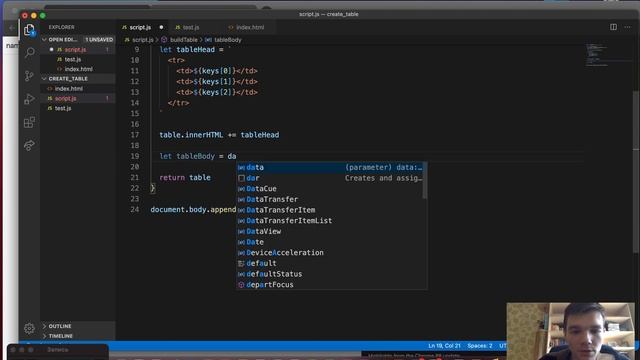Choose the 'DataTransferItemList' suggestion
This screenshot has height=360, width=640.
pyautogui.click(x=331, y=220)
